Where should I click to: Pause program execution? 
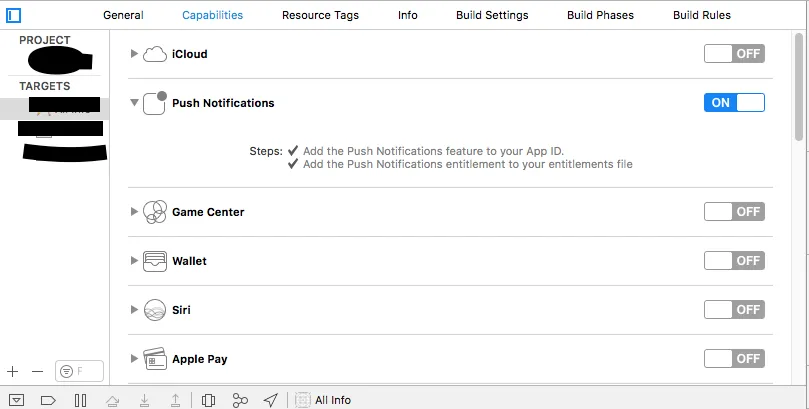coord(80,400)
